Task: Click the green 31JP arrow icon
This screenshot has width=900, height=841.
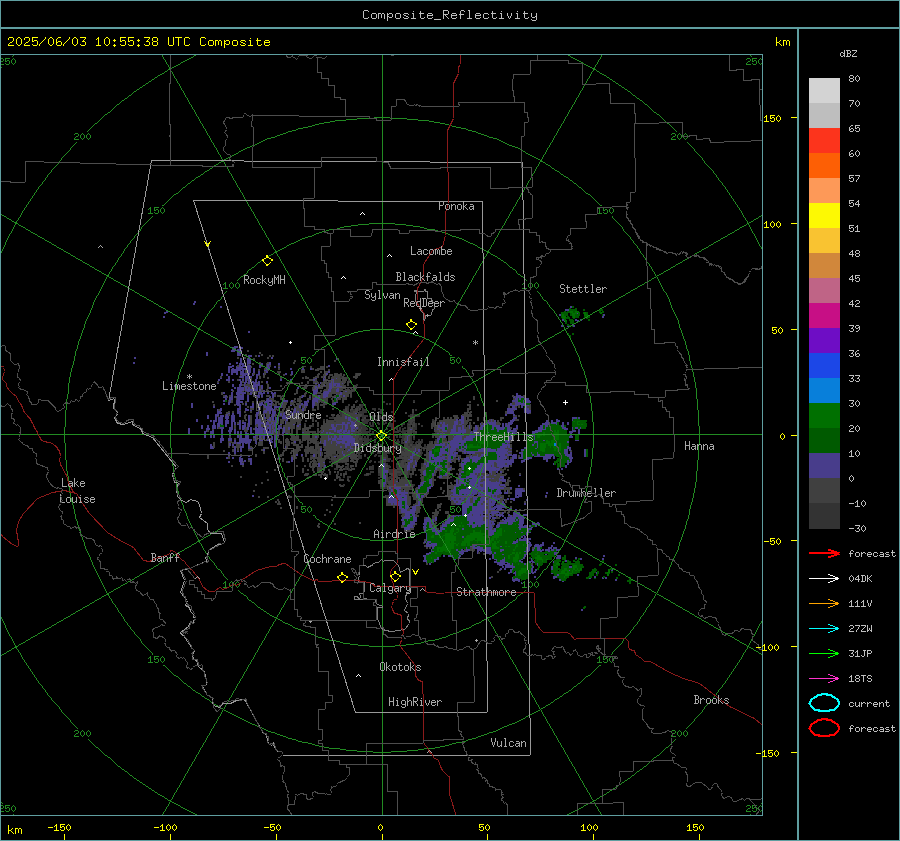Action: click(x=824, y=653)
